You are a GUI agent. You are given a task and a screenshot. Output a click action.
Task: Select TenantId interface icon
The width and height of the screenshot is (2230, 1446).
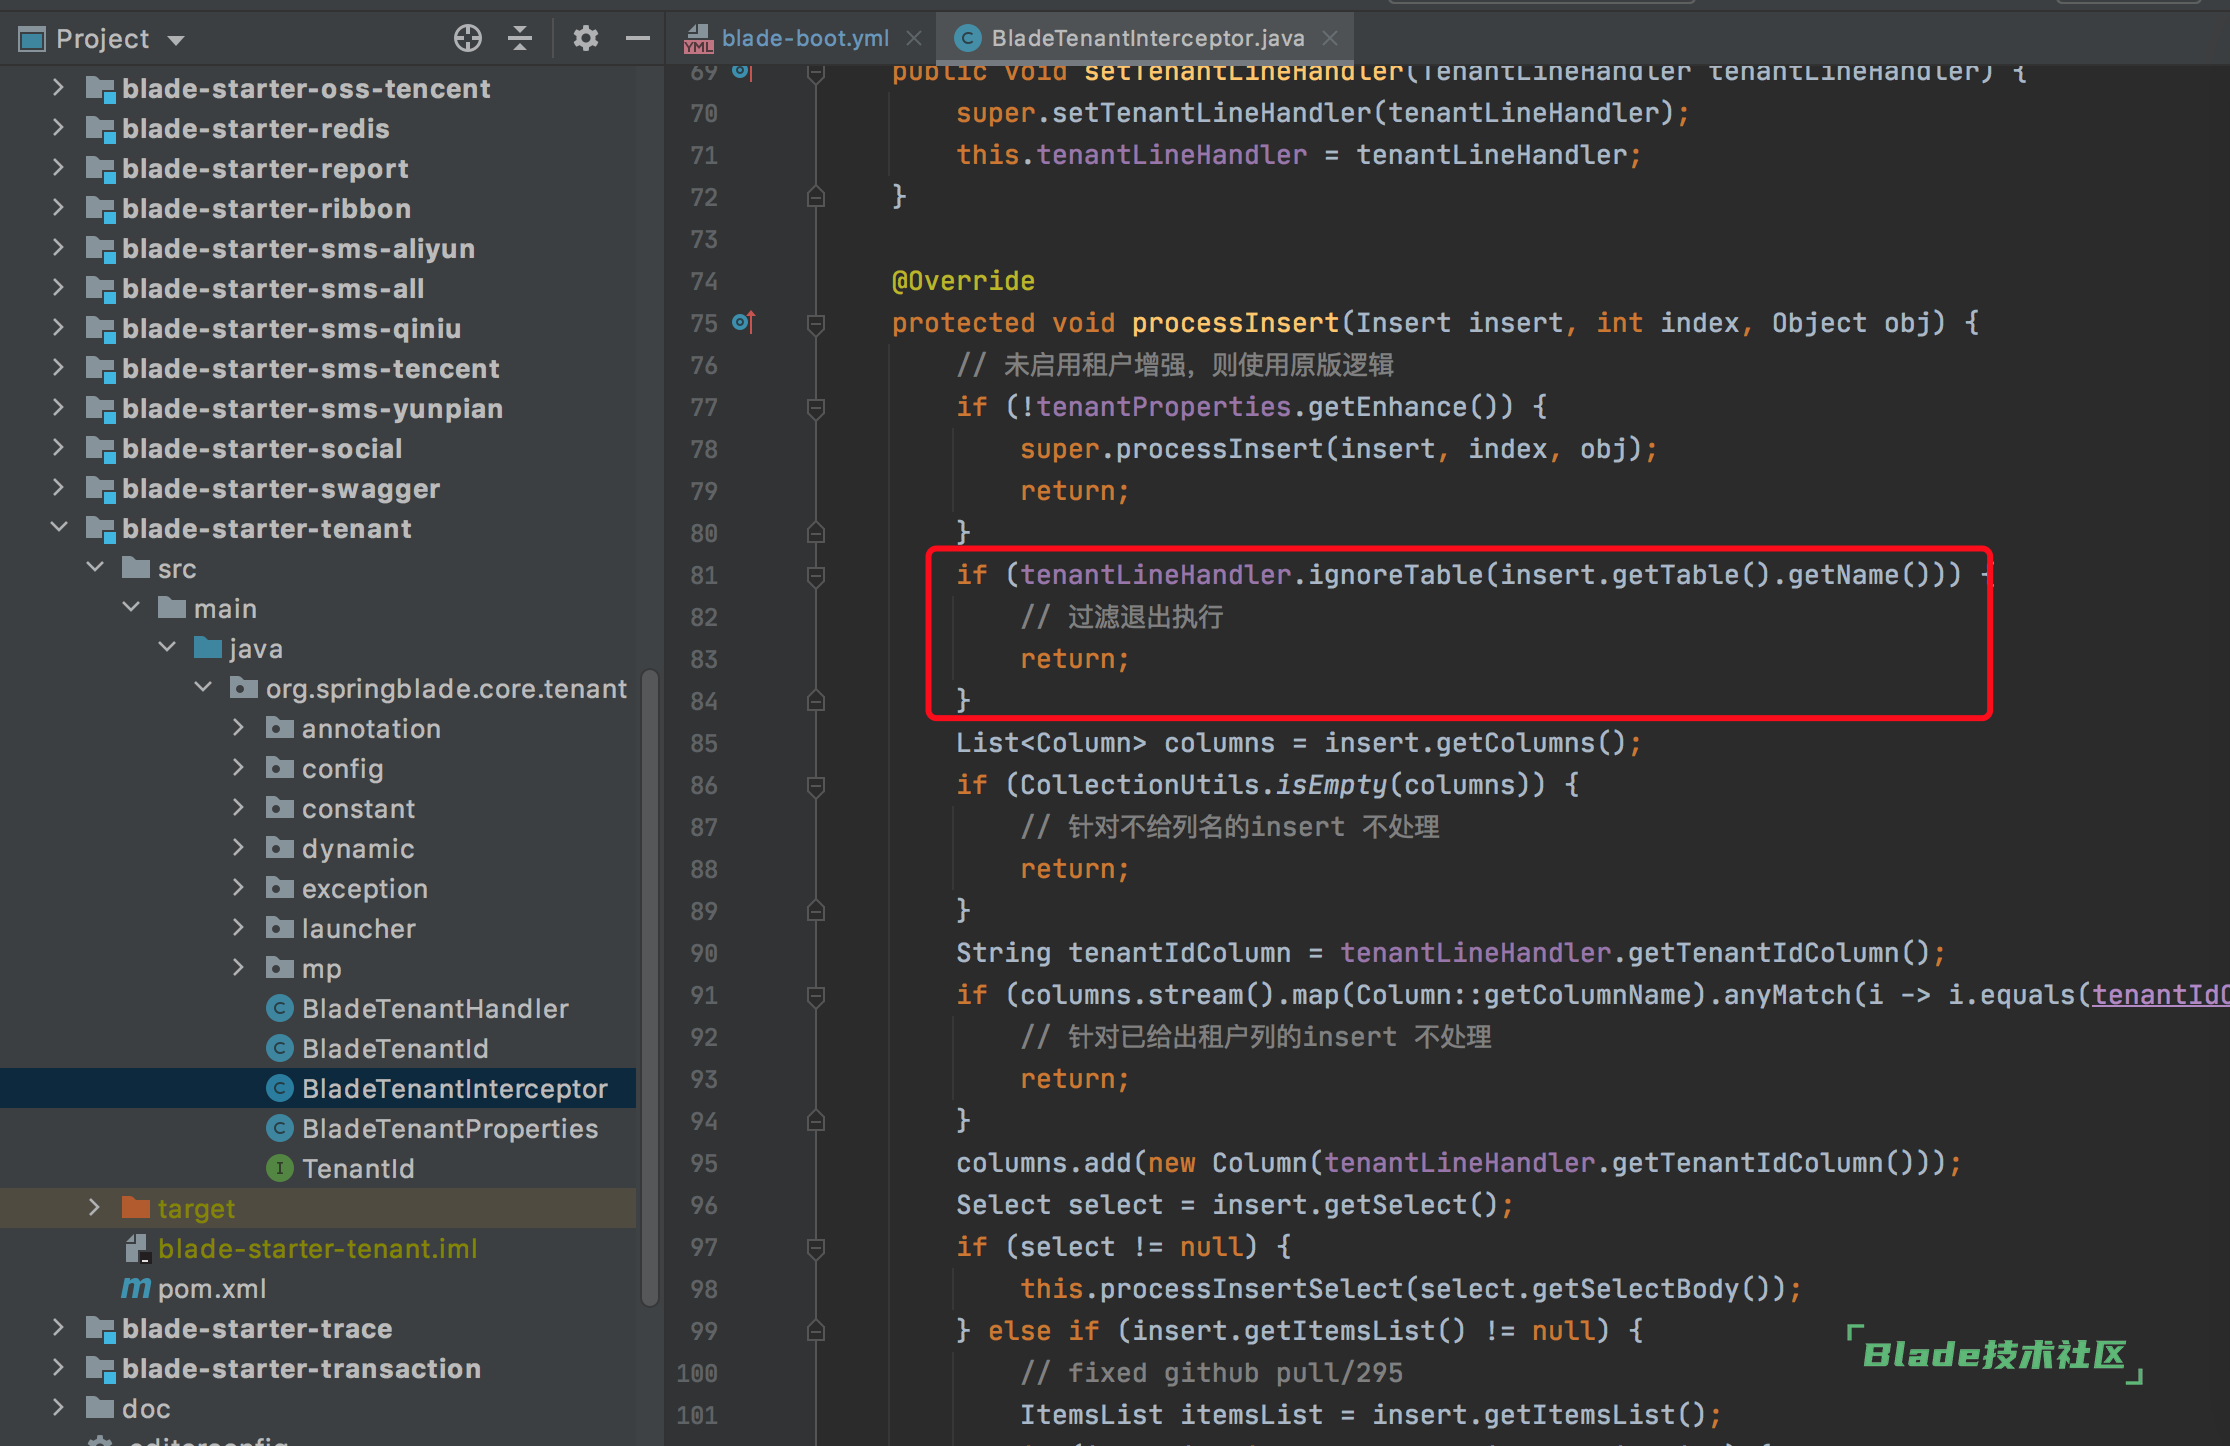point(280,1168)
